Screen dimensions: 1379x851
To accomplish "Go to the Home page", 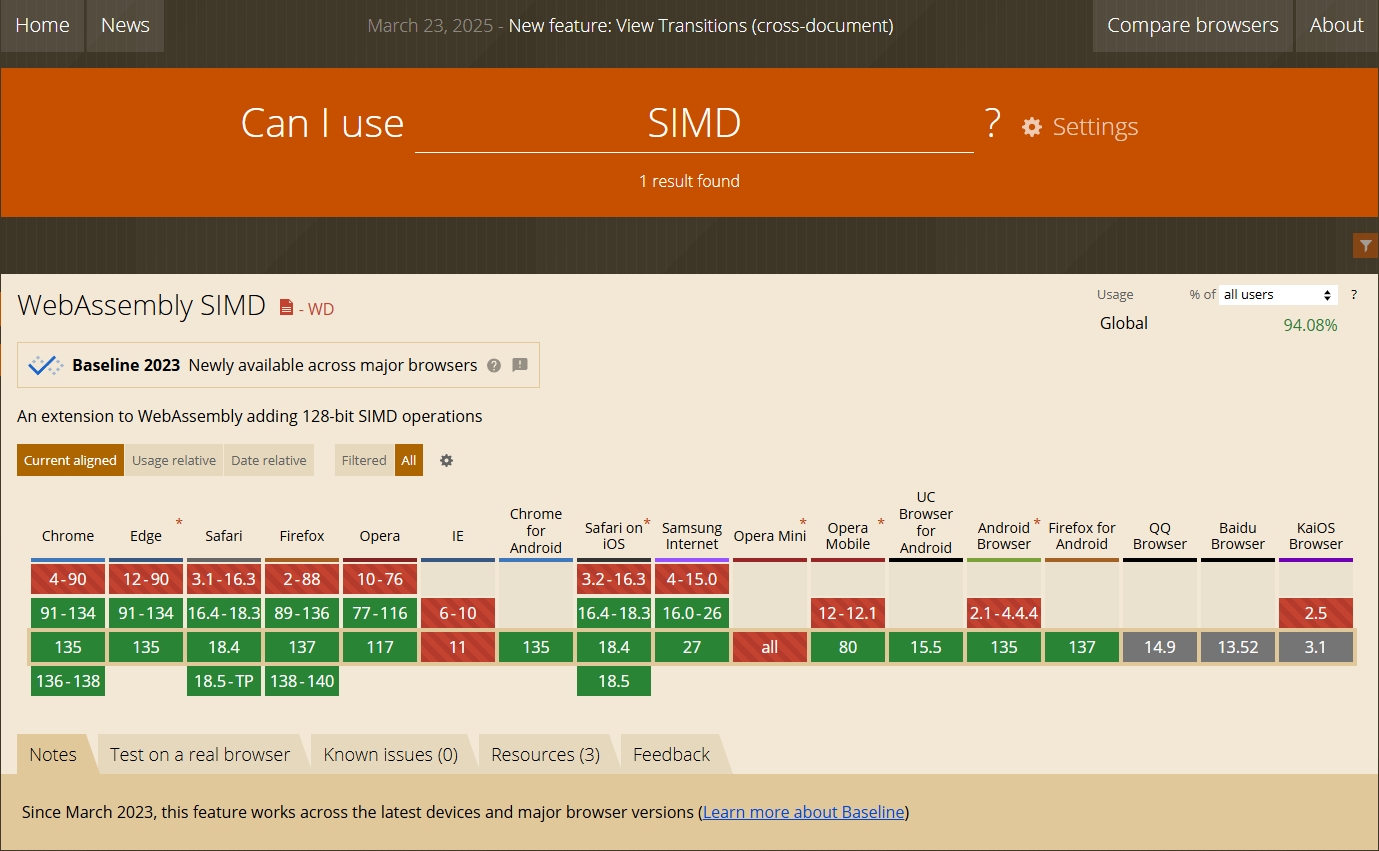I will tap(42, 26).
